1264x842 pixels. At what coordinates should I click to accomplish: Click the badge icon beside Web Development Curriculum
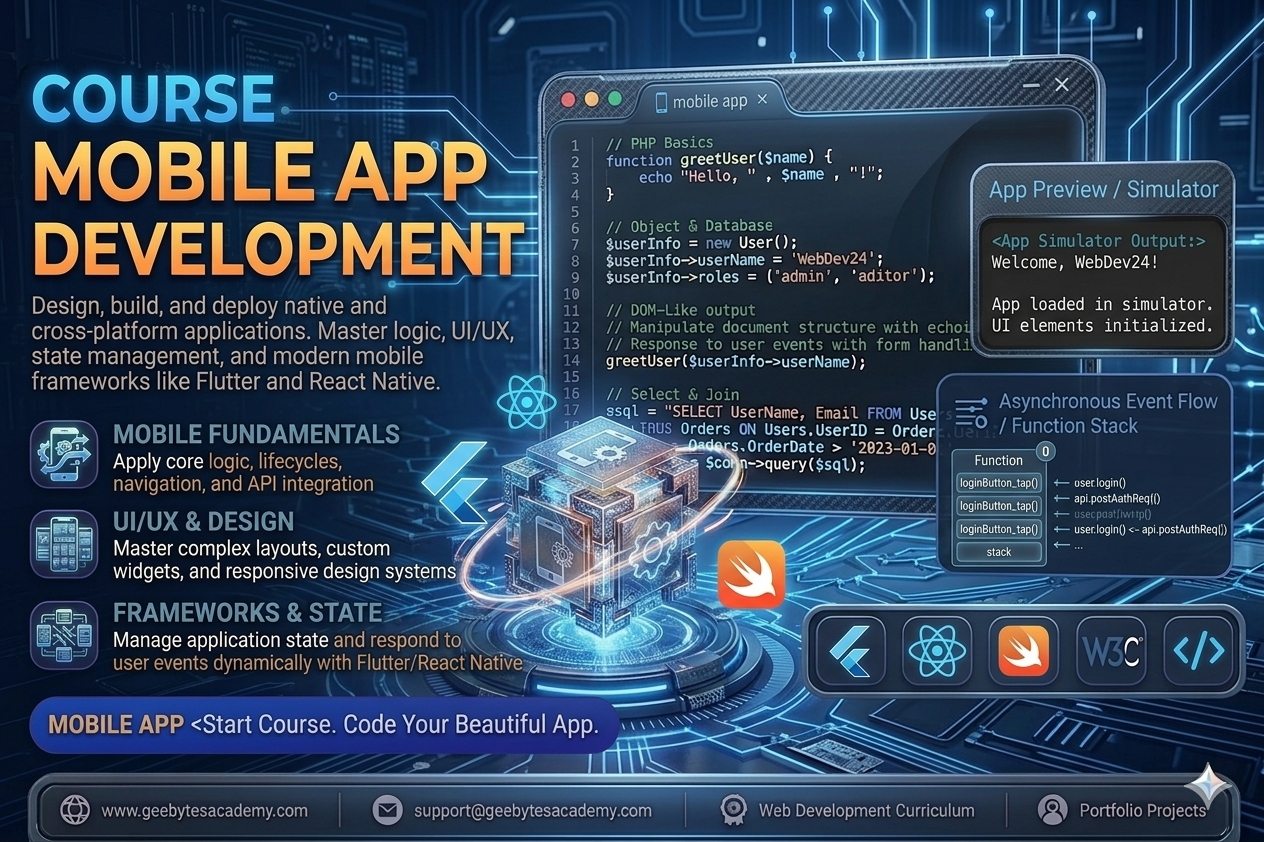click(x=734, y=810)
